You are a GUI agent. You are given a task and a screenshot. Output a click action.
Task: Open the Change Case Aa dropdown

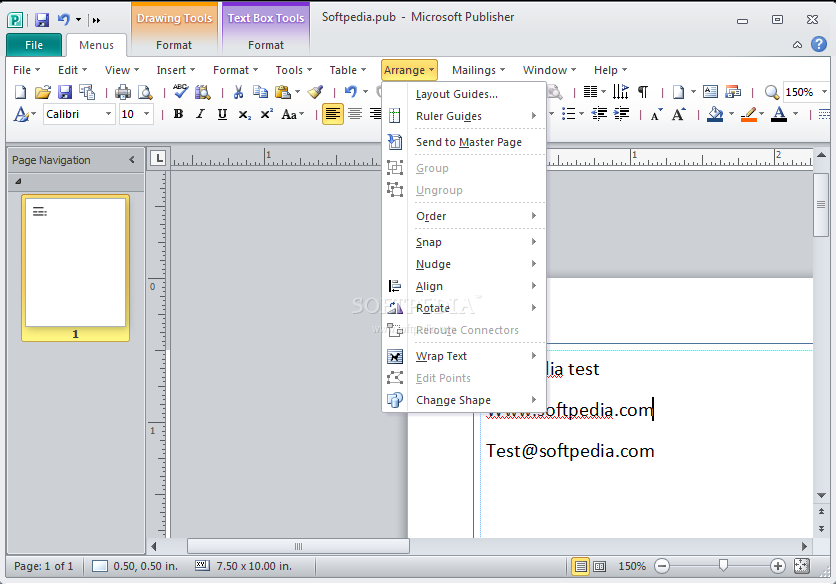tap(293, 114)
